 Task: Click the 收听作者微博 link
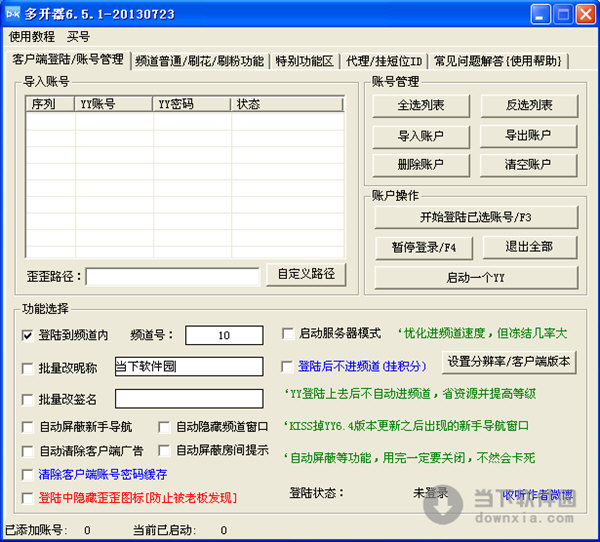[x=538, y=495]
